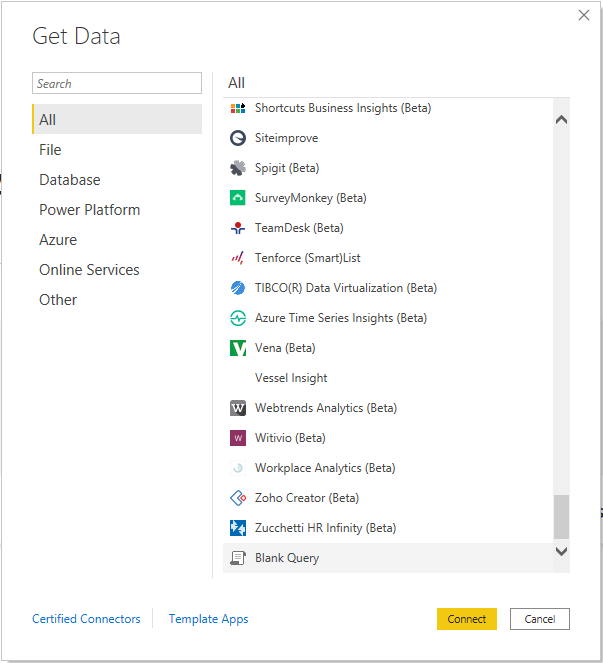Select the Online Services category
Screen dimensions: 603x663
click(x=117, y=270)
